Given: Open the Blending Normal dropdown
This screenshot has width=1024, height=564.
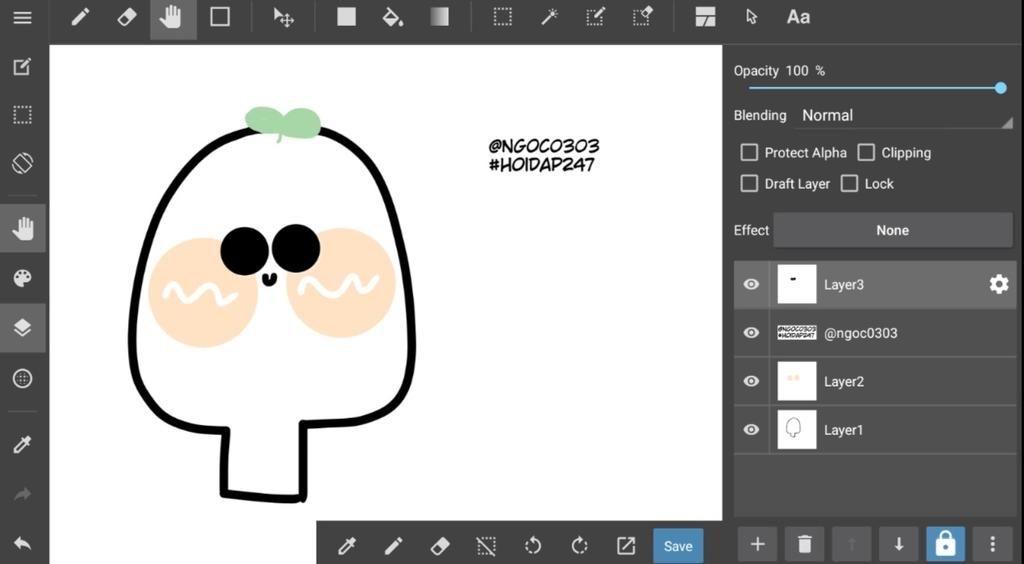Looking at the screenshot, I should click(906, 116).
